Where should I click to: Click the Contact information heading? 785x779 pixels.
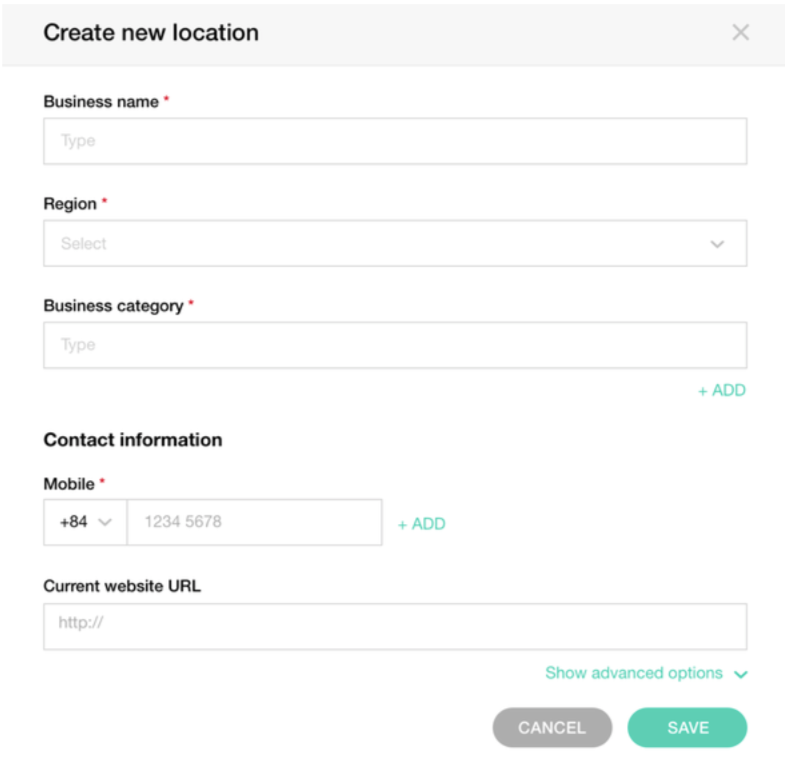[132, 439]
